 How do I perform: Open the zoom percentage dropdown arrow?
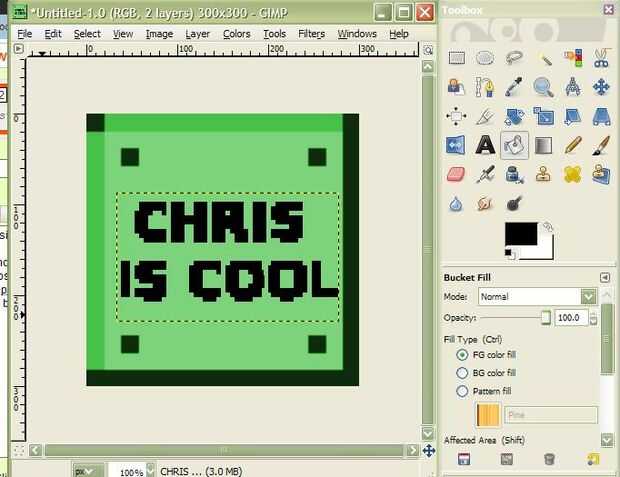click(151, 470)
